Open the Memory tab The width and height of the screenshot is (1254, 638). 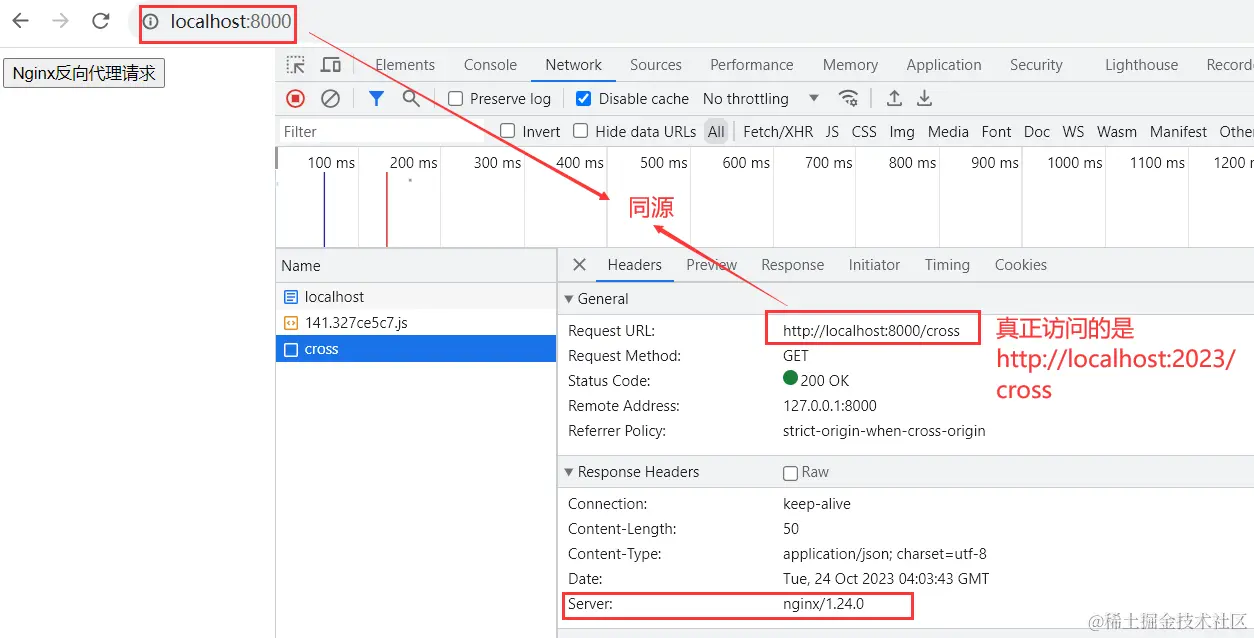pos(850,65)
